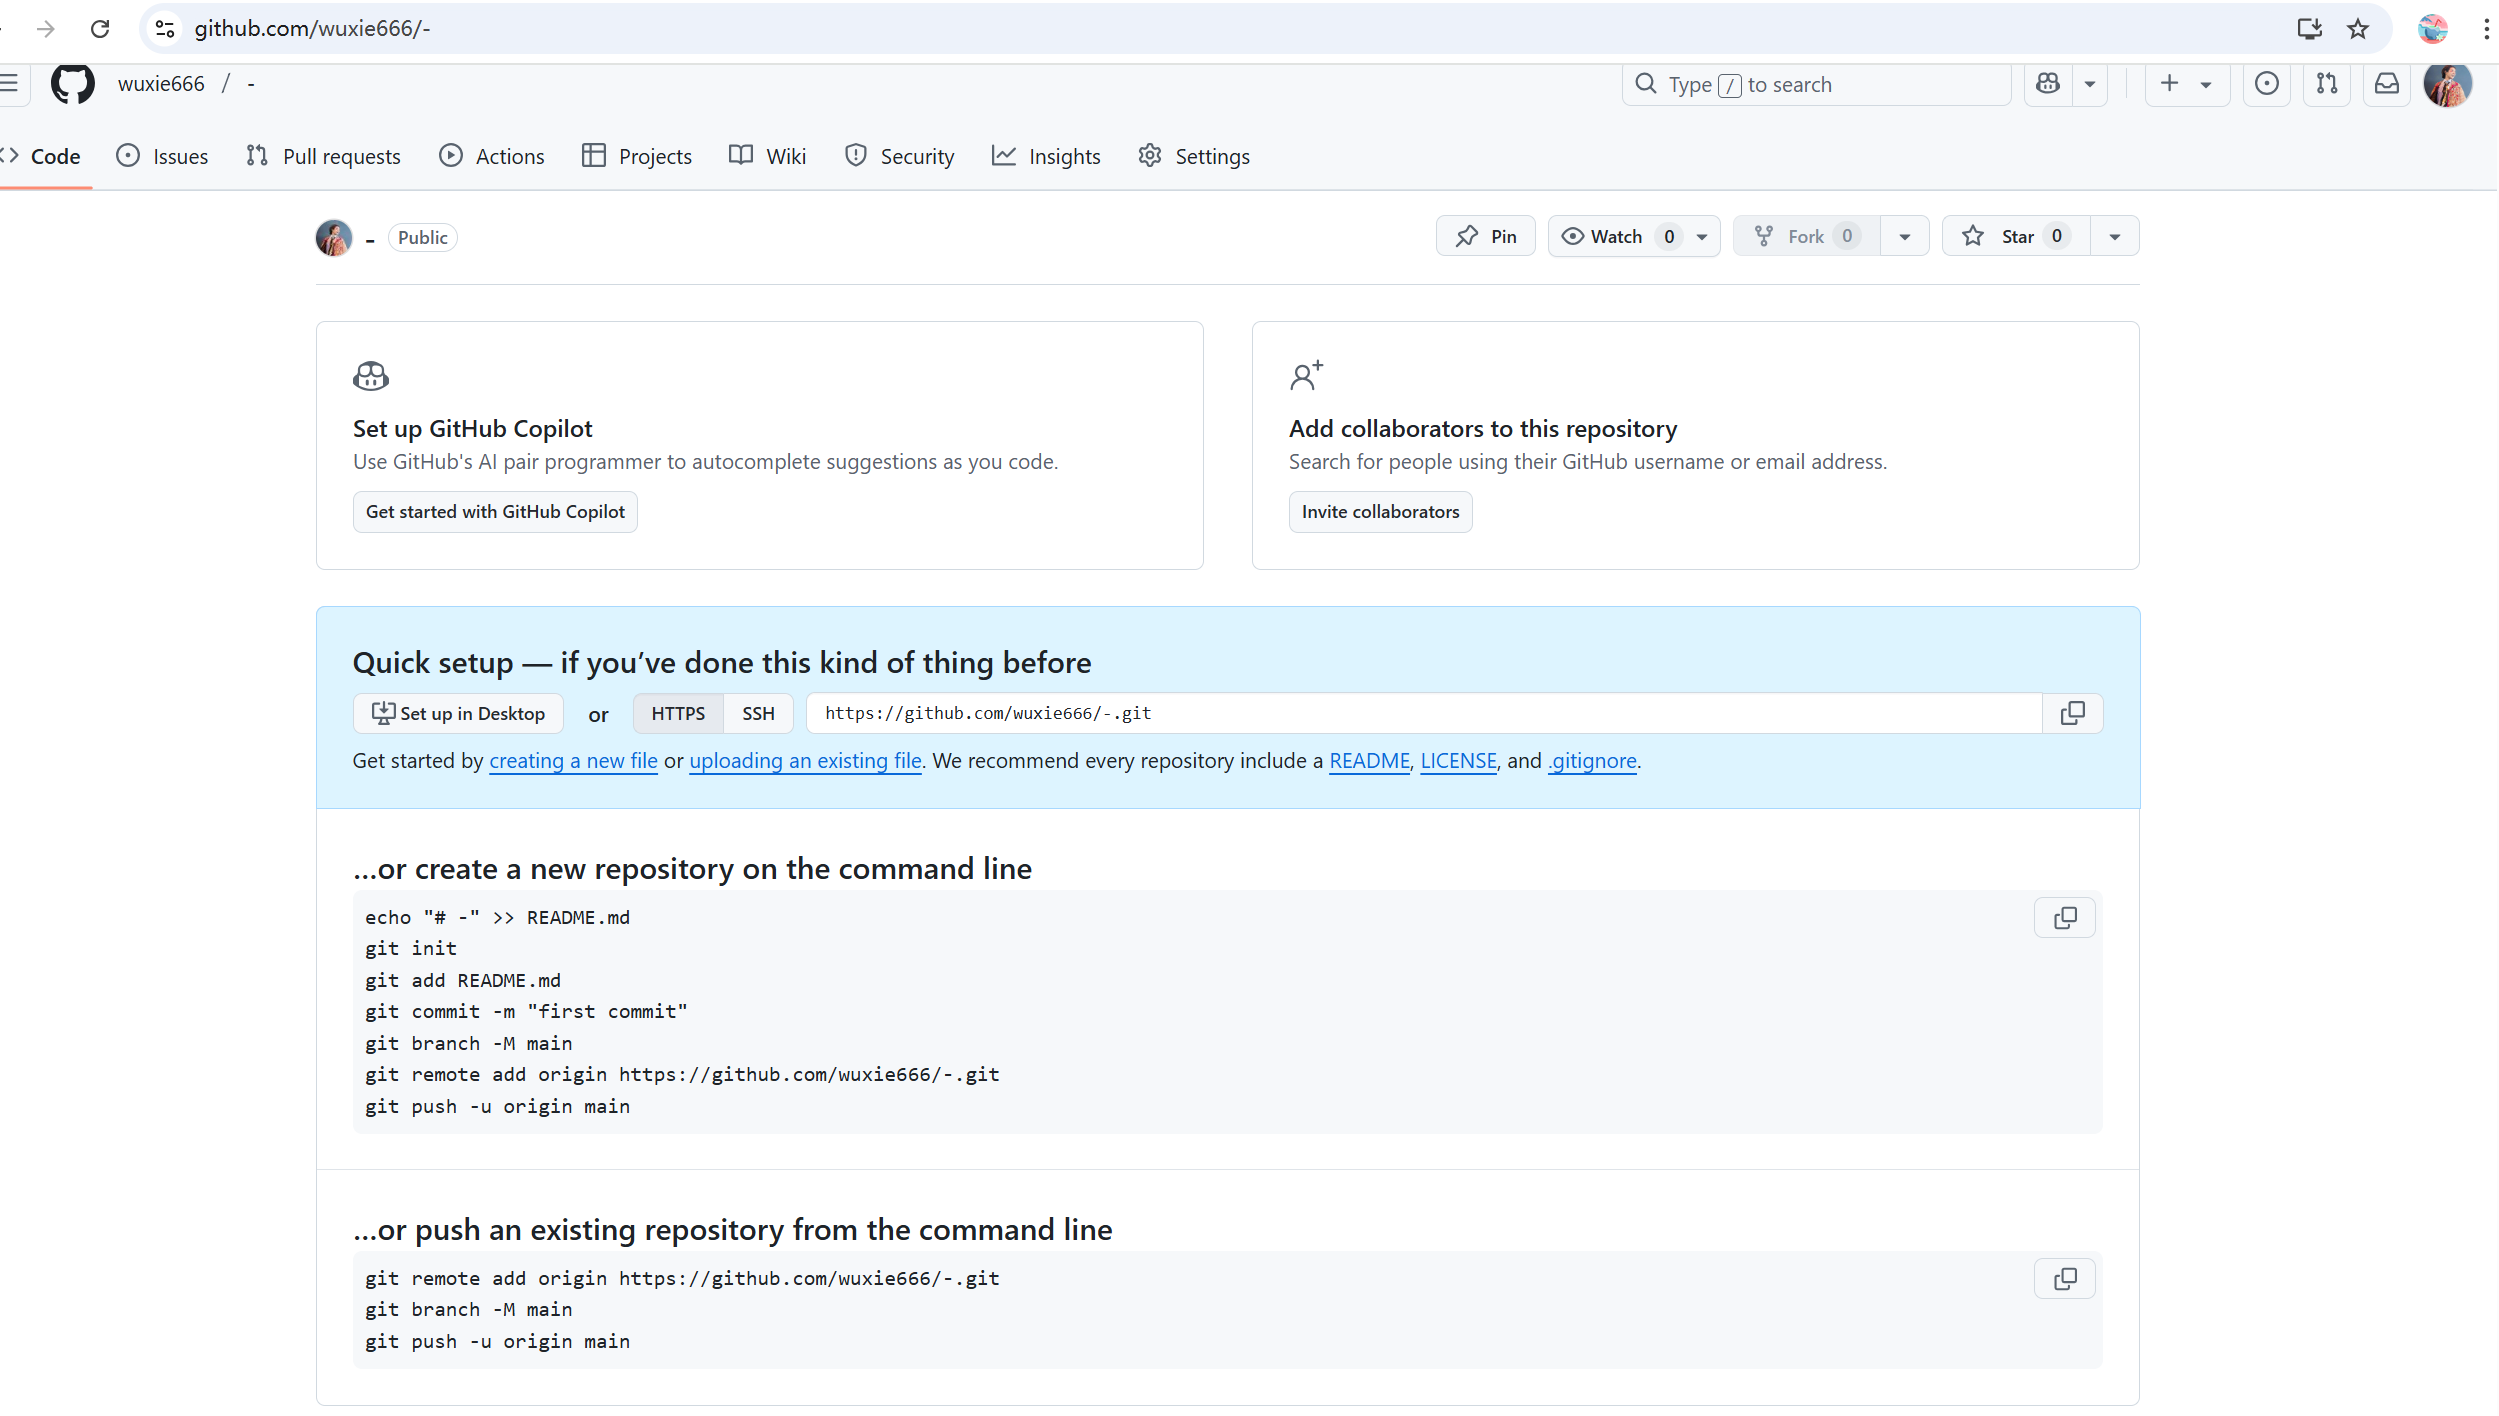Open the Actions tab
The image size is (2499, 1416).
pos(492,156)
